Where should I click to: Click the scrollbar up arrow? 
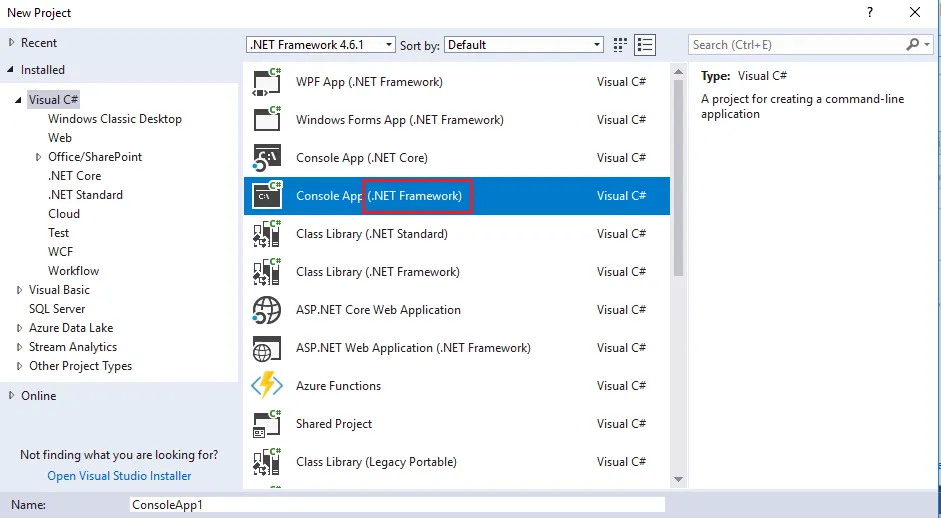point(679,72)
